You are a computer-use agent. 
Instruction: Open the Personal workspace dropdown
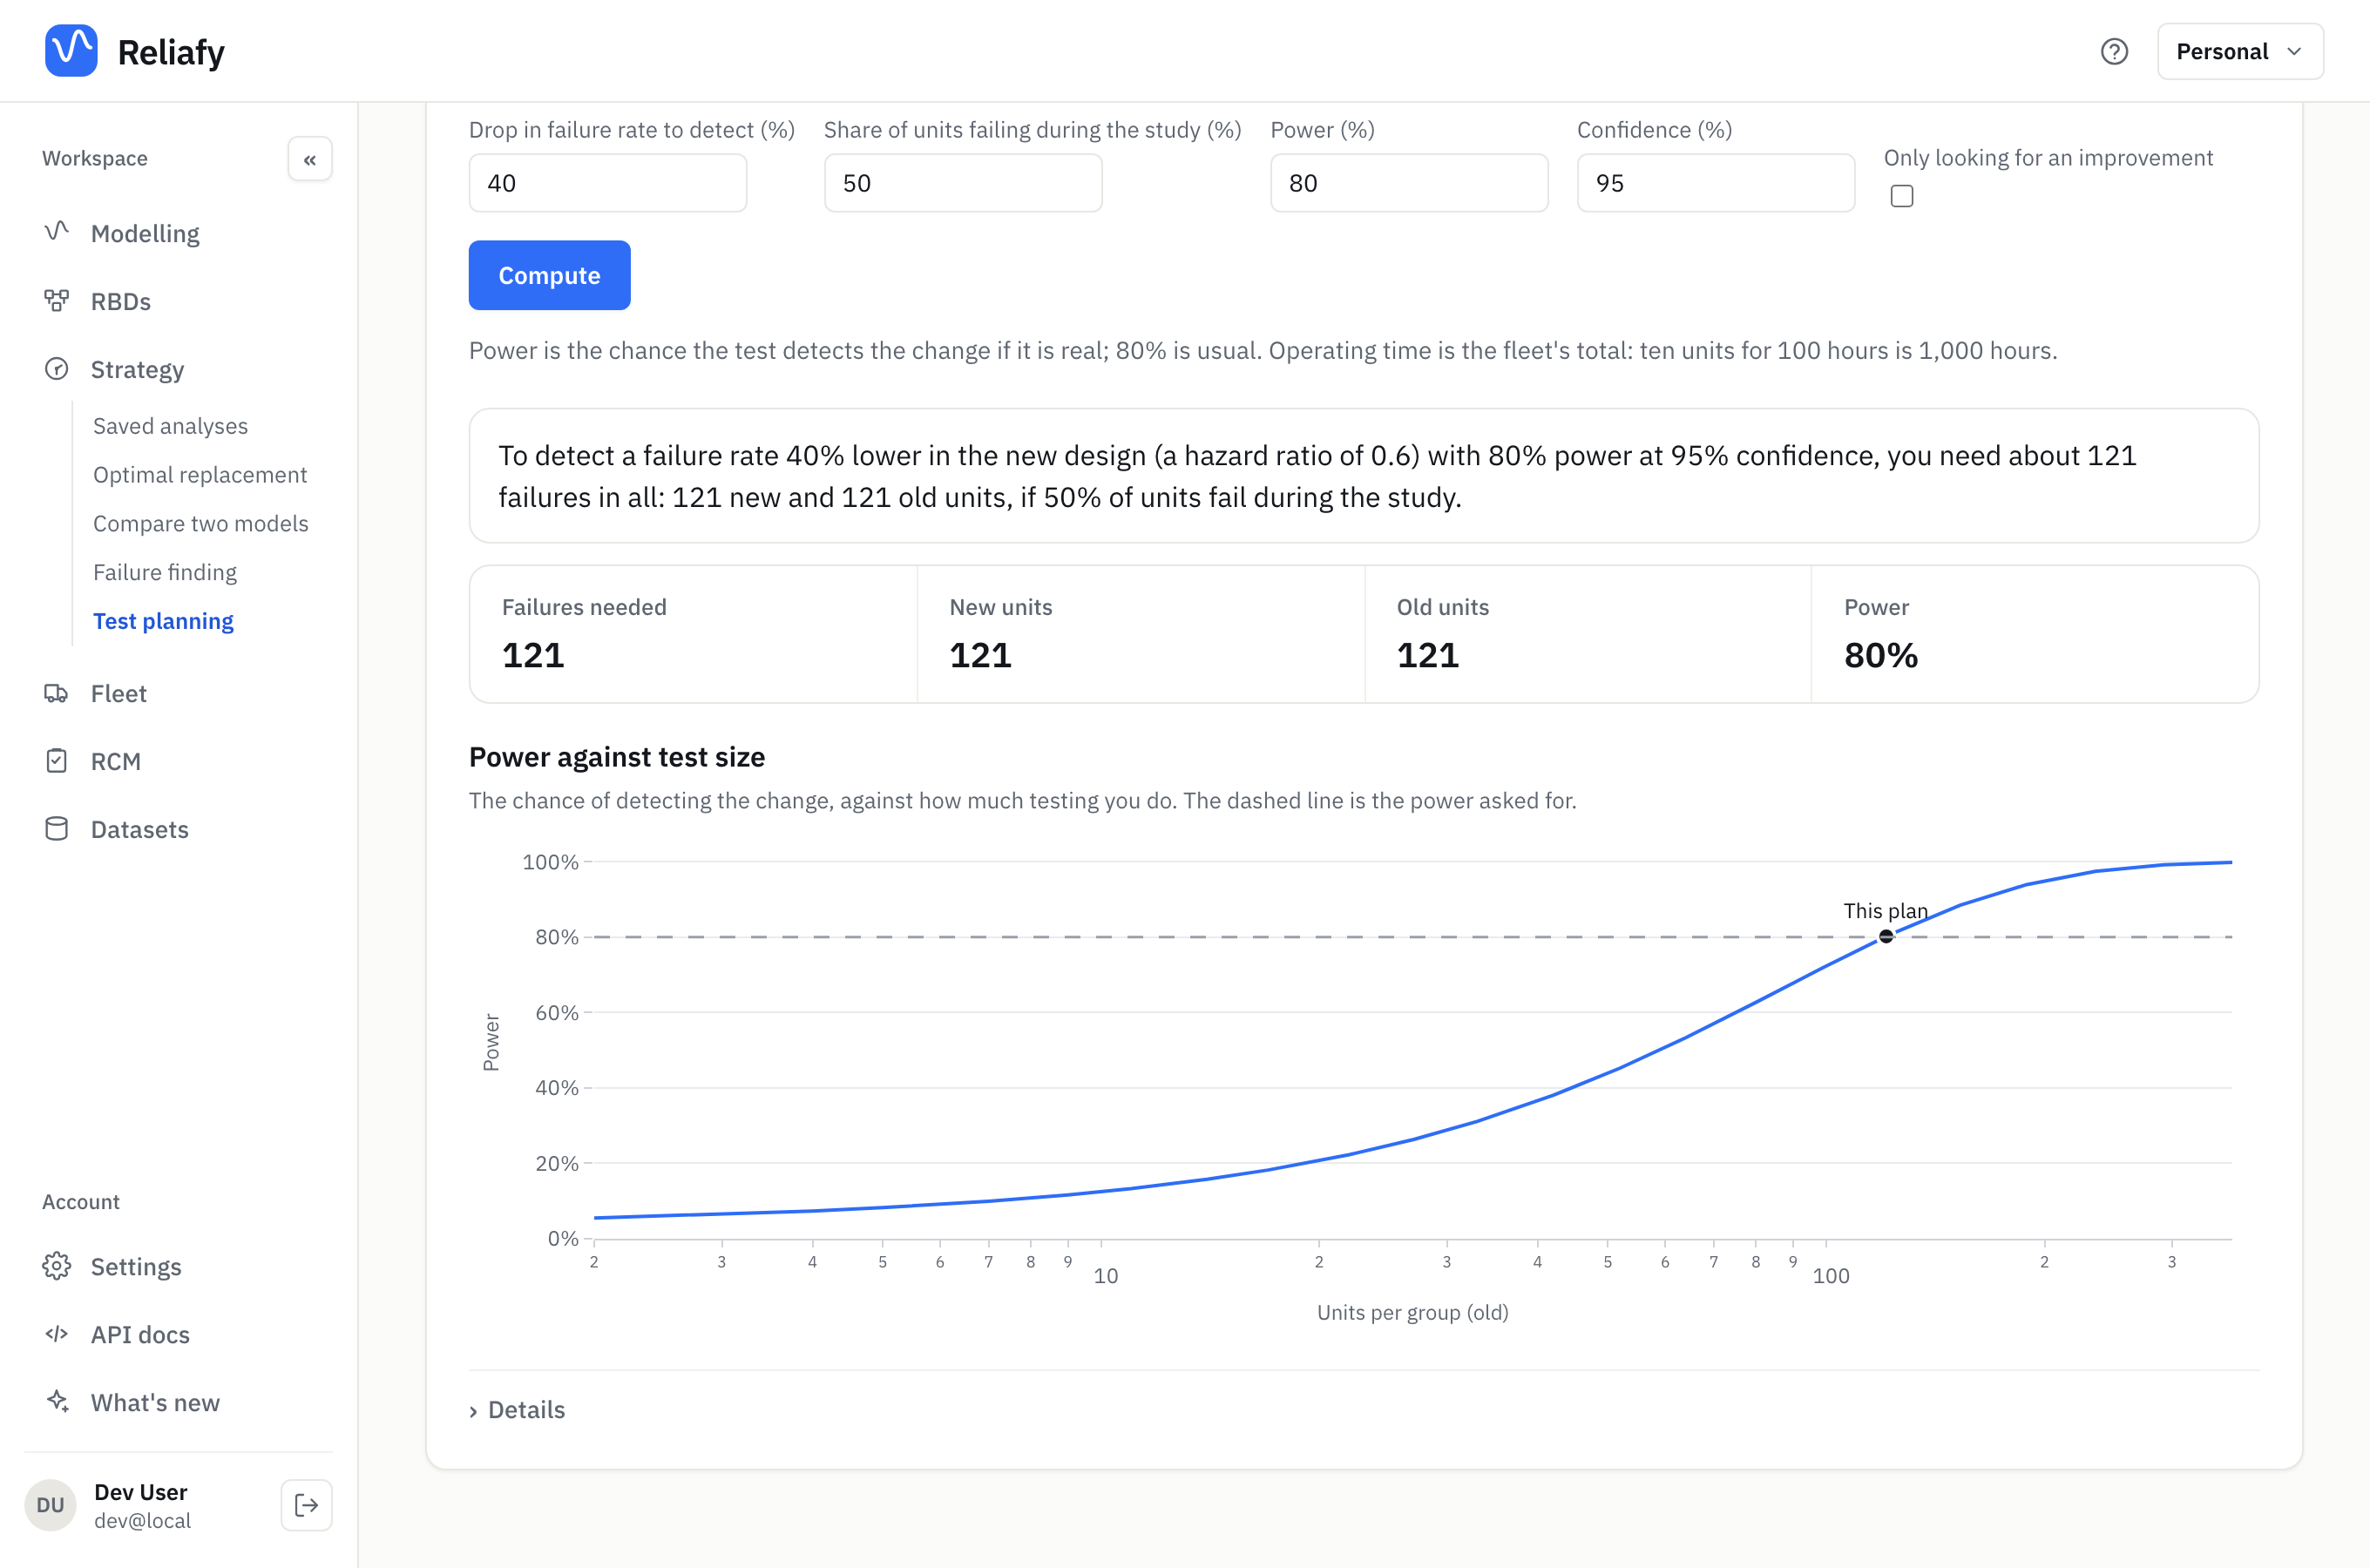click(2240, 51)
